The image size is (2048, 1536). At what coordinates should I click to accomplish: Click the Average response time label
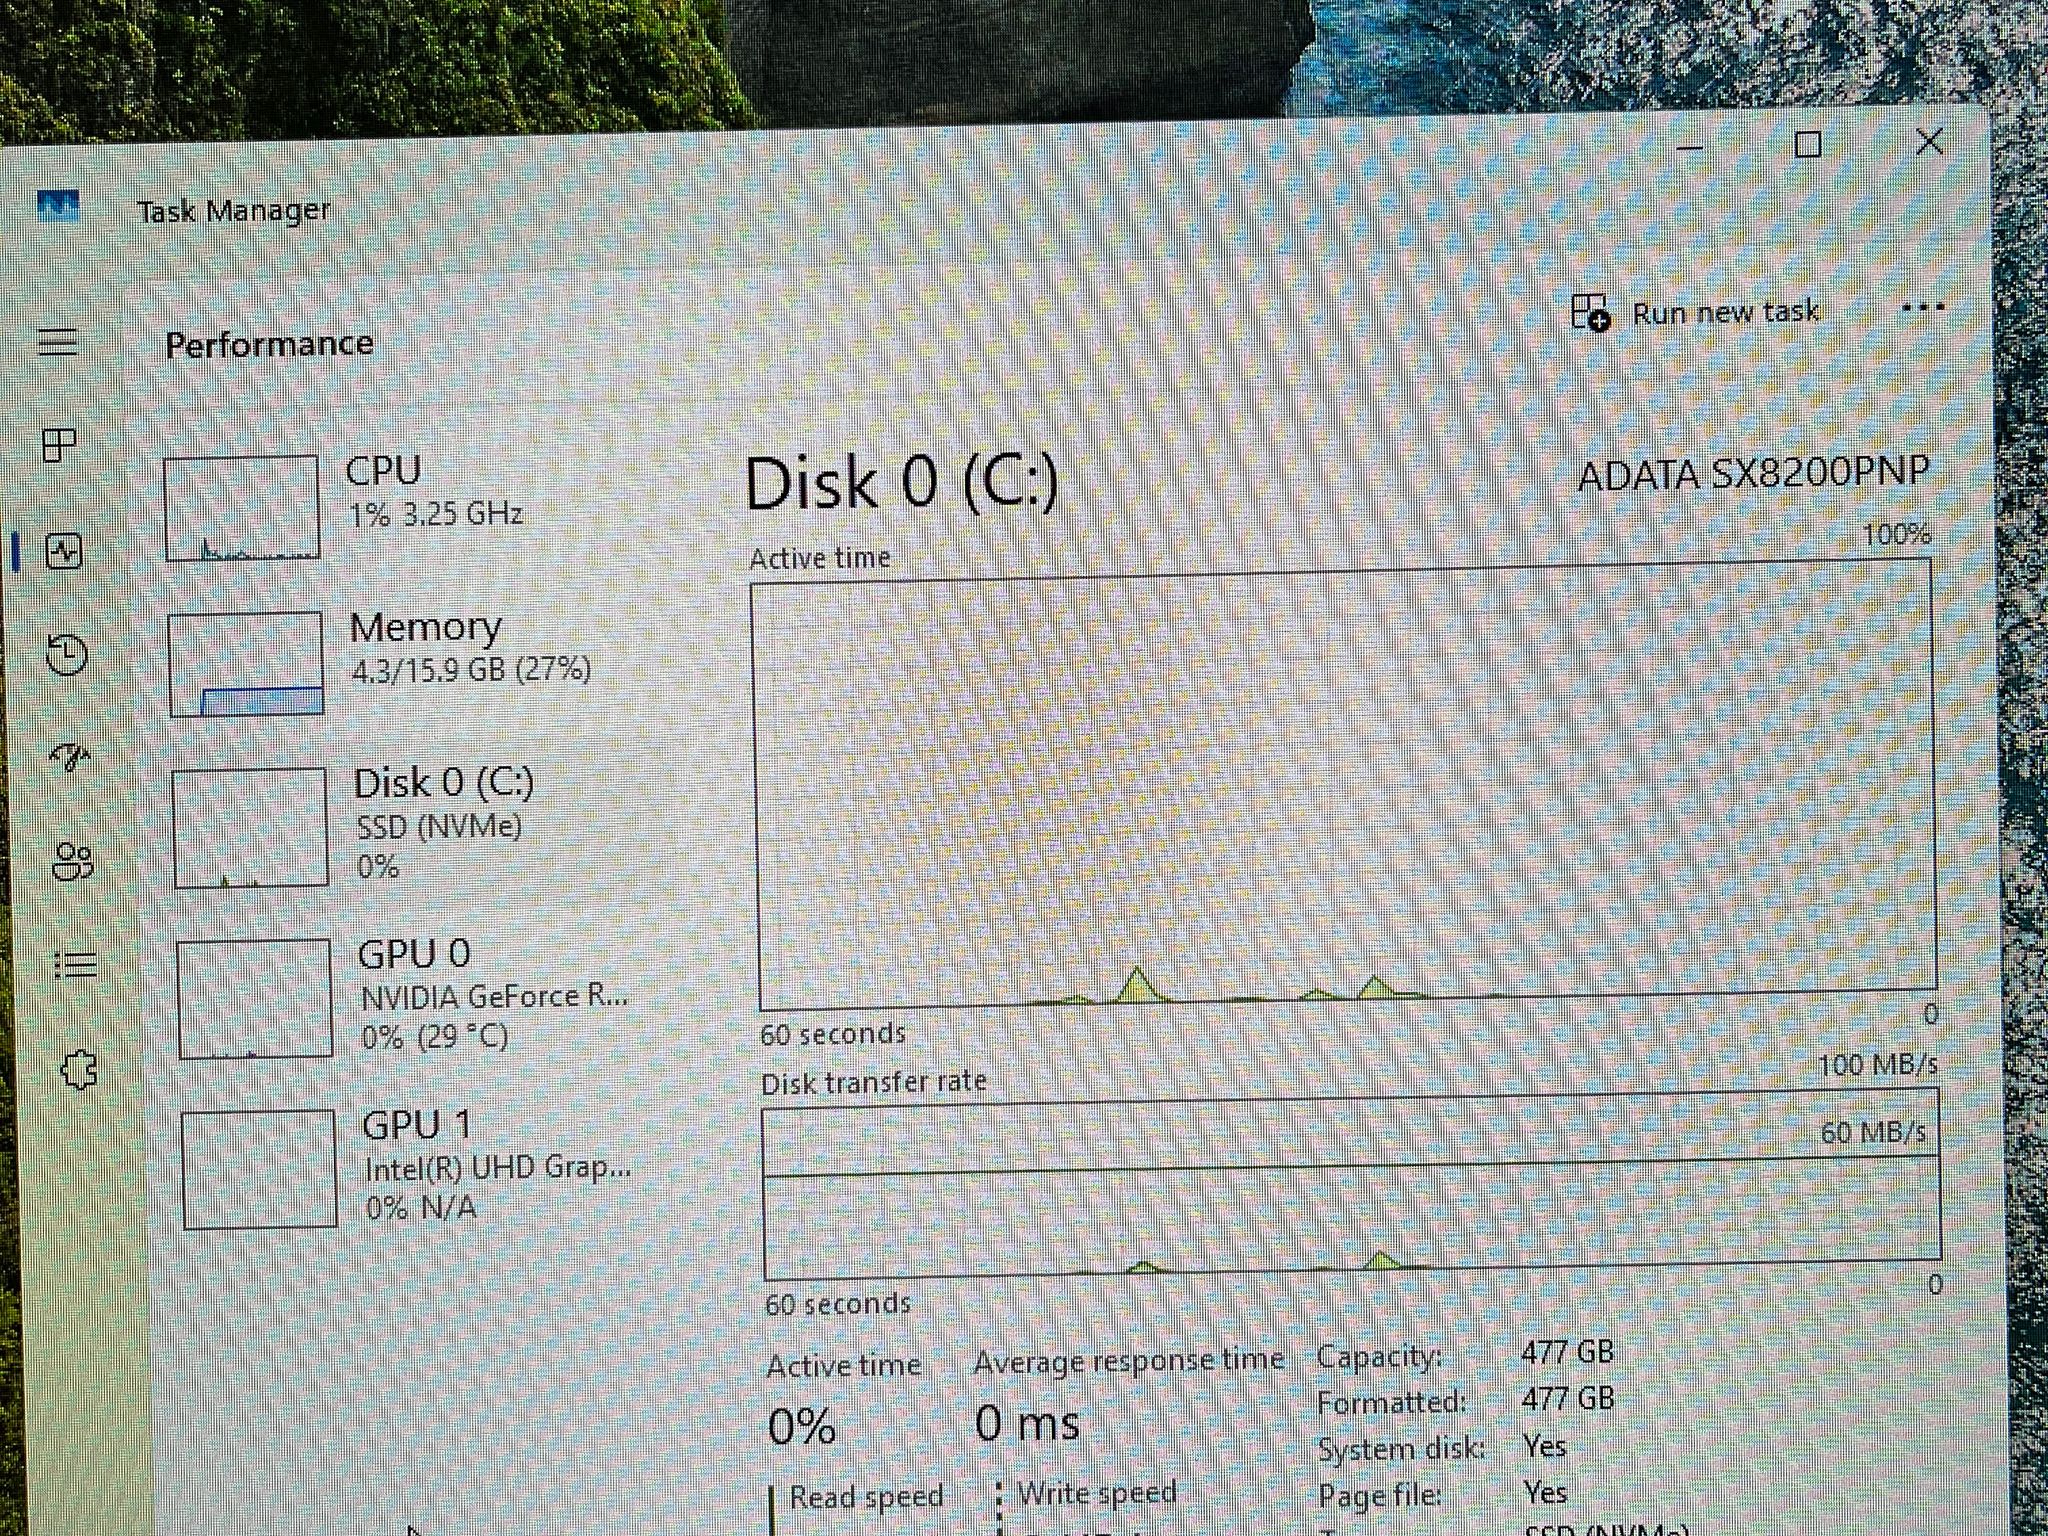click(x=1129, y=1361)
